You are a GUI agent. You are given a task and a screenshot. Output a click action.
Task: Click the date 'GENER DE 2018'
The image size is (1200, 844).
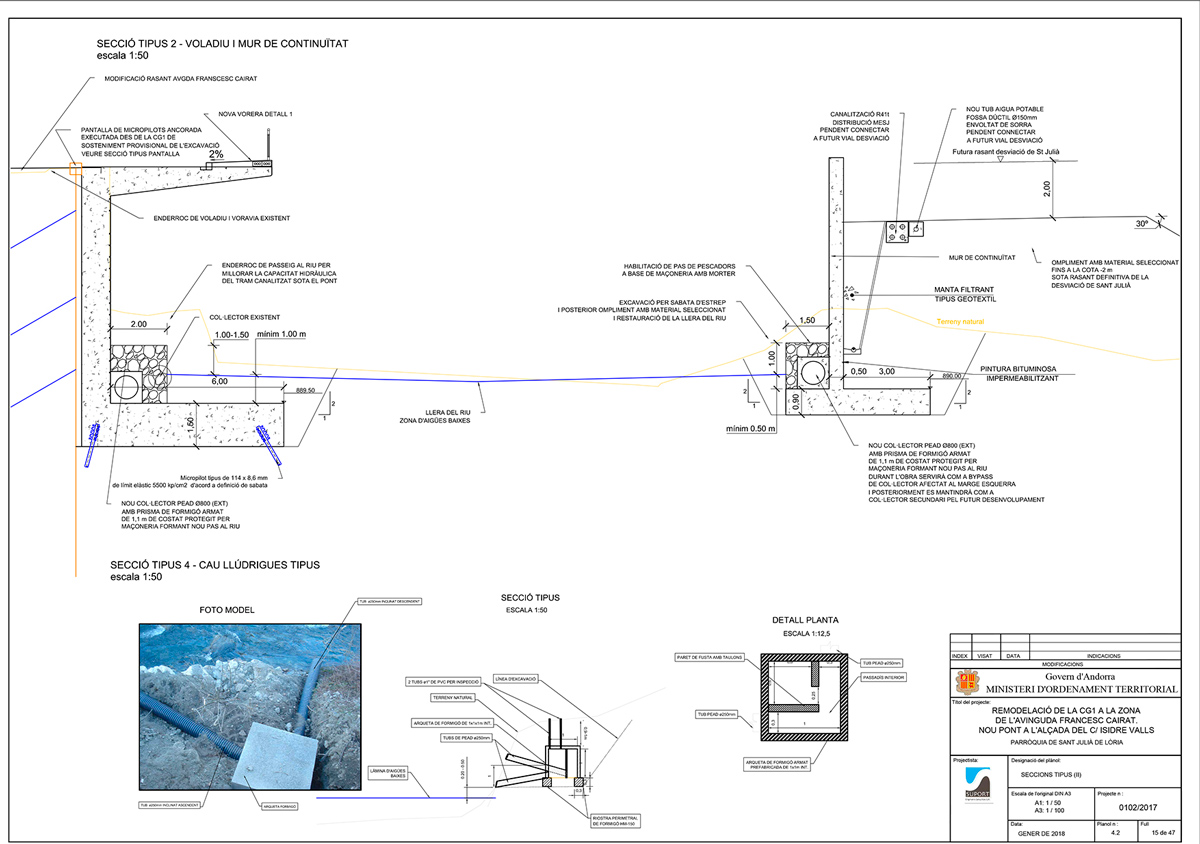pos(1040,832)
